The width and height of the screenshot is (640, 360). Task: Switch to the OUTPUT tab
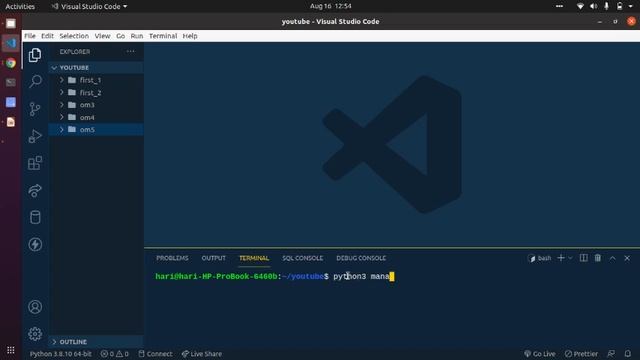pos(213,258)
